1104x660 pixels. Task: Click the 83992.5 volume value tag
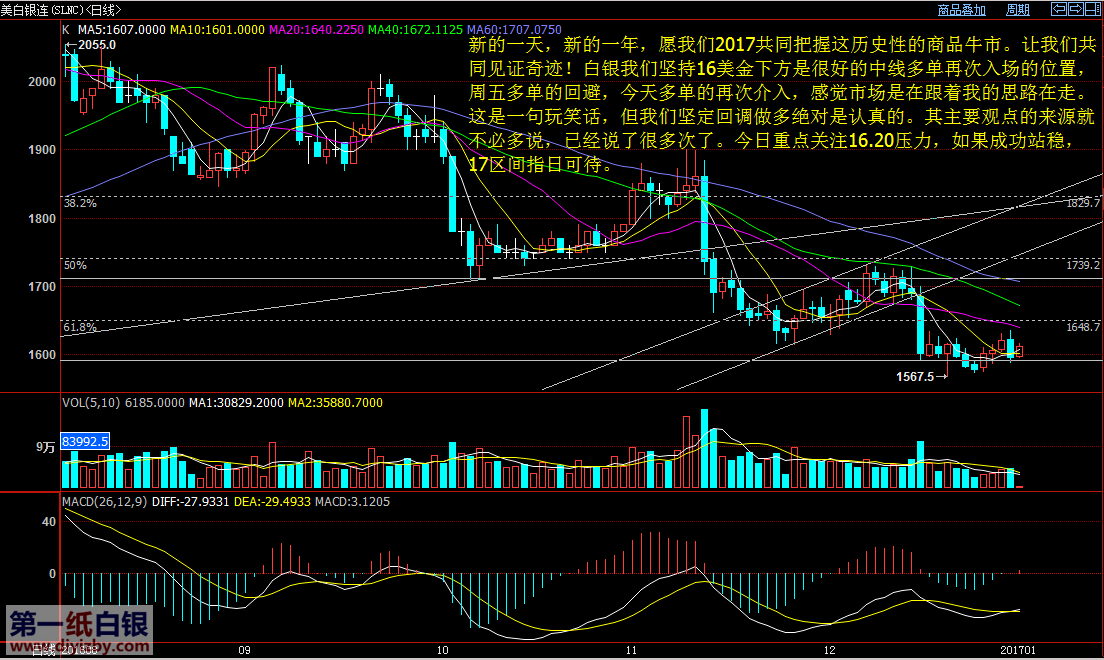coord(85,440)
